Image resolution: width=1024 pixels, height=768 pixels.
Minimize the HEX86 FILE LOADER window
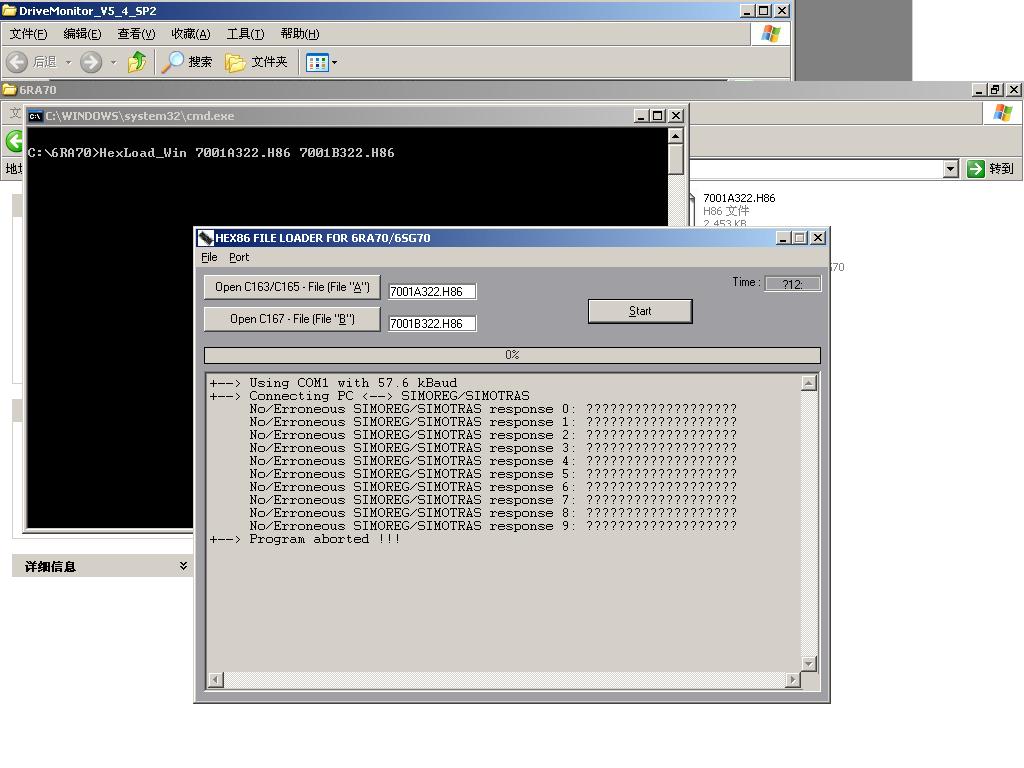782,238
